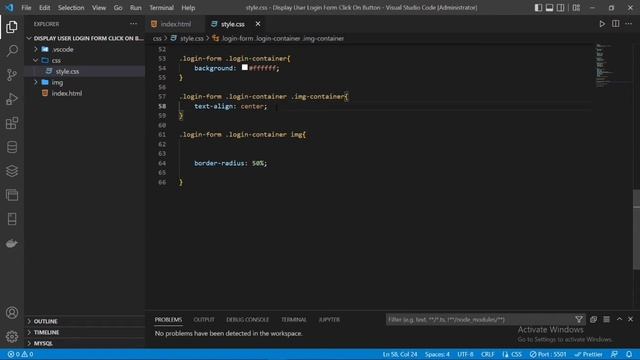Open the project manager window icon
This screenshot has height=360, width=640.
pyautogui.click(x=12, y=195)
